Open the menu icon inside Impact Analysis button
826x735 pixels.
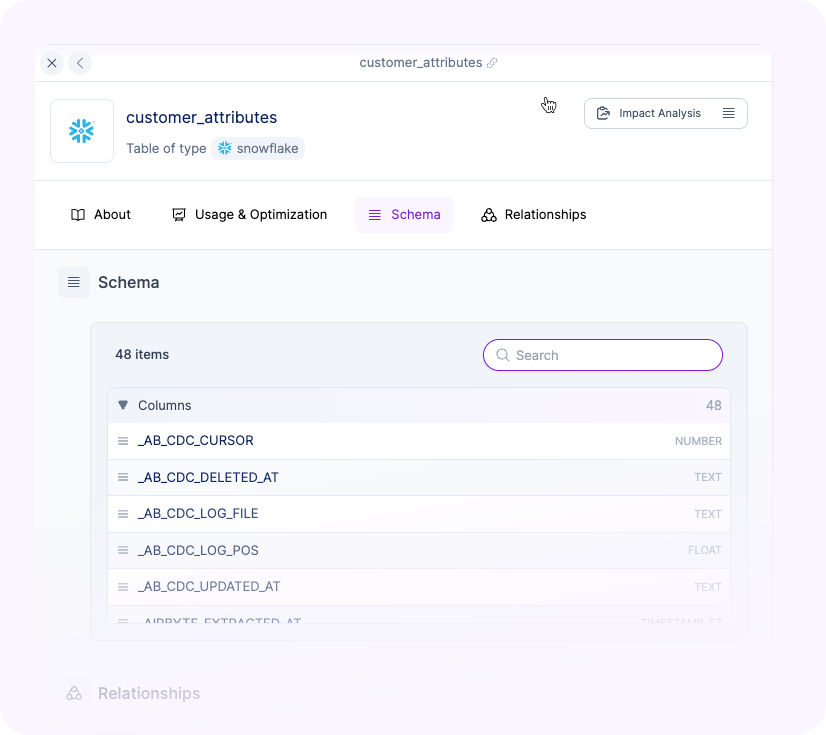729,113
